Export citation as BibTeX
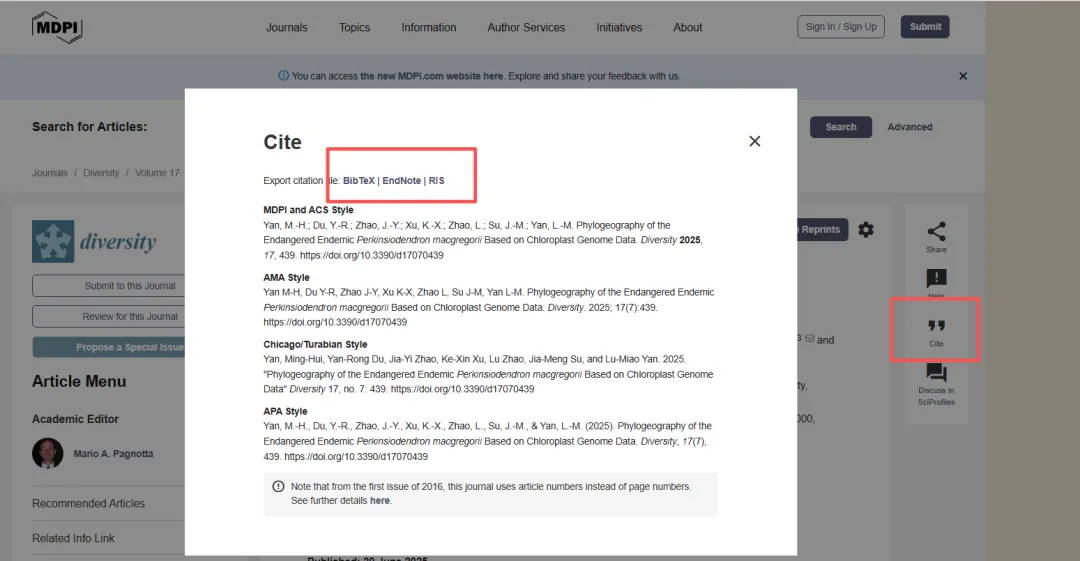The height and width of the screenshot is (561, 1080). [359, 181]
